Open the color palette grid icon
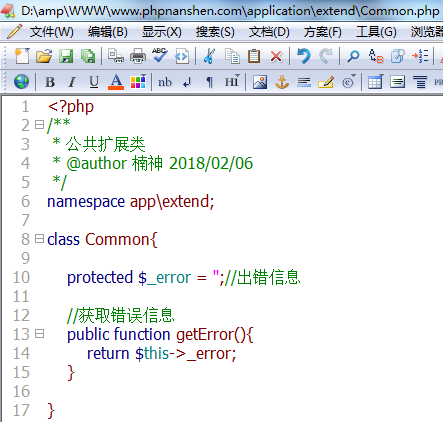 [138, 82]
